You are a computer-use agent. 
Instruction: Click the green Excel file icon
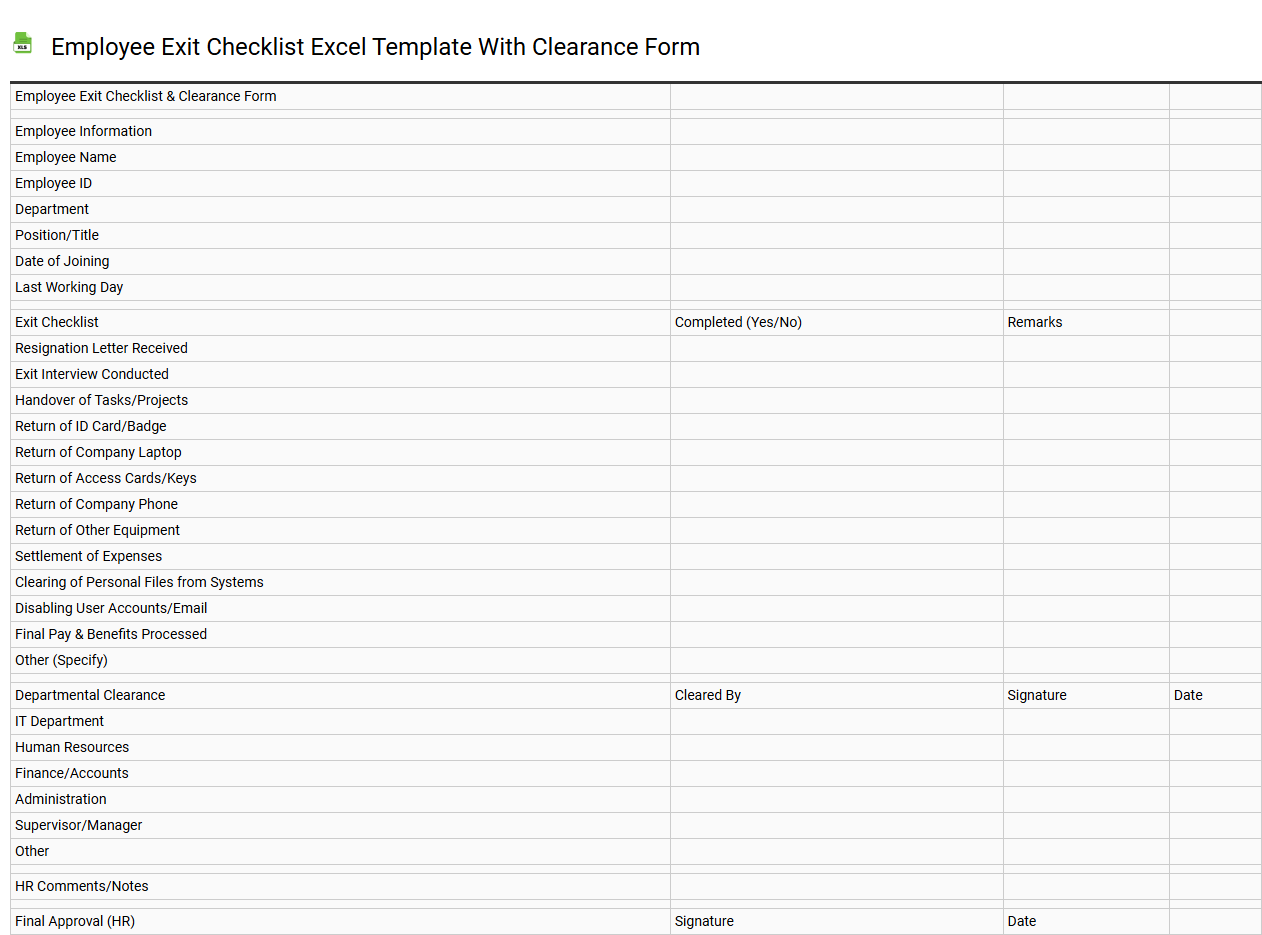22,42
